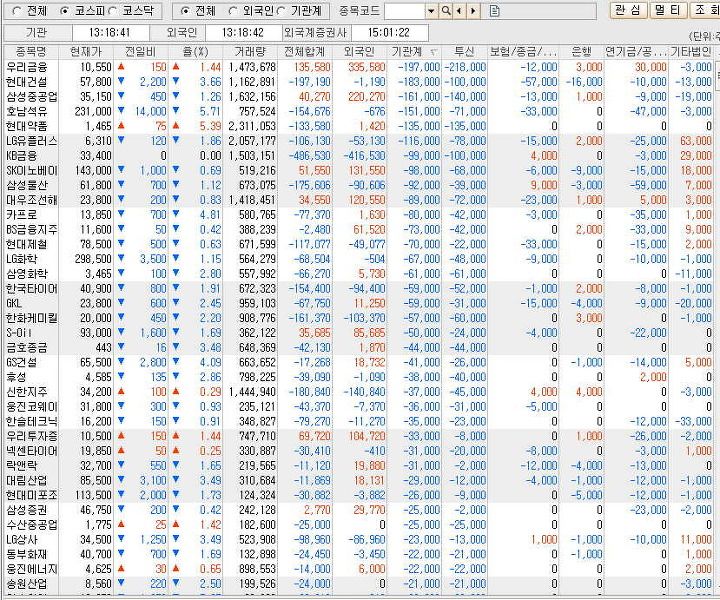Click the down triangle in LG상사 row

pyautogui.click(x=121, y=538)
